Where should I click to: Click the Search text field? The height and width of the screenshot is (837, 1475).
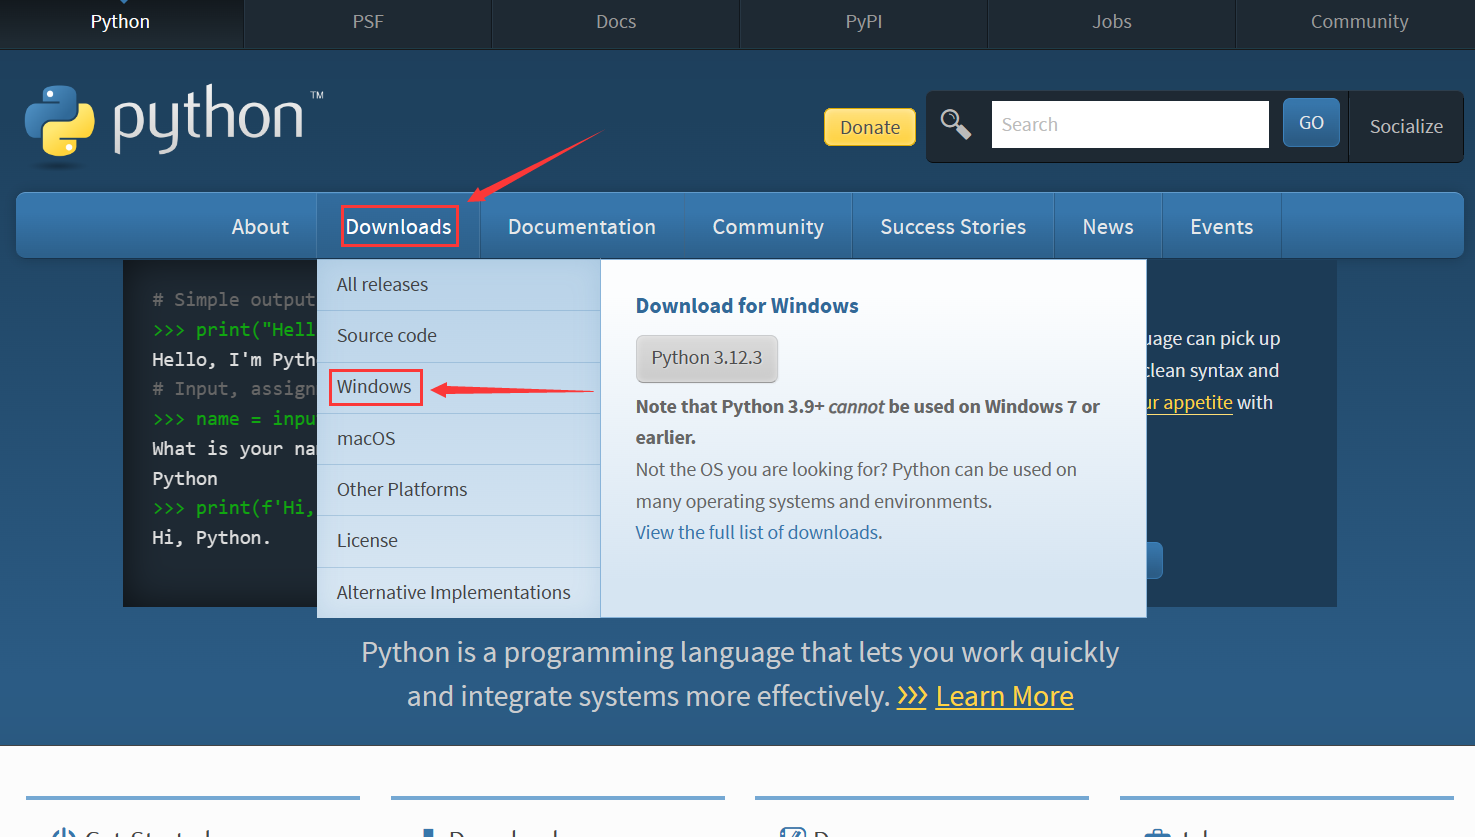click(1129, 125)
